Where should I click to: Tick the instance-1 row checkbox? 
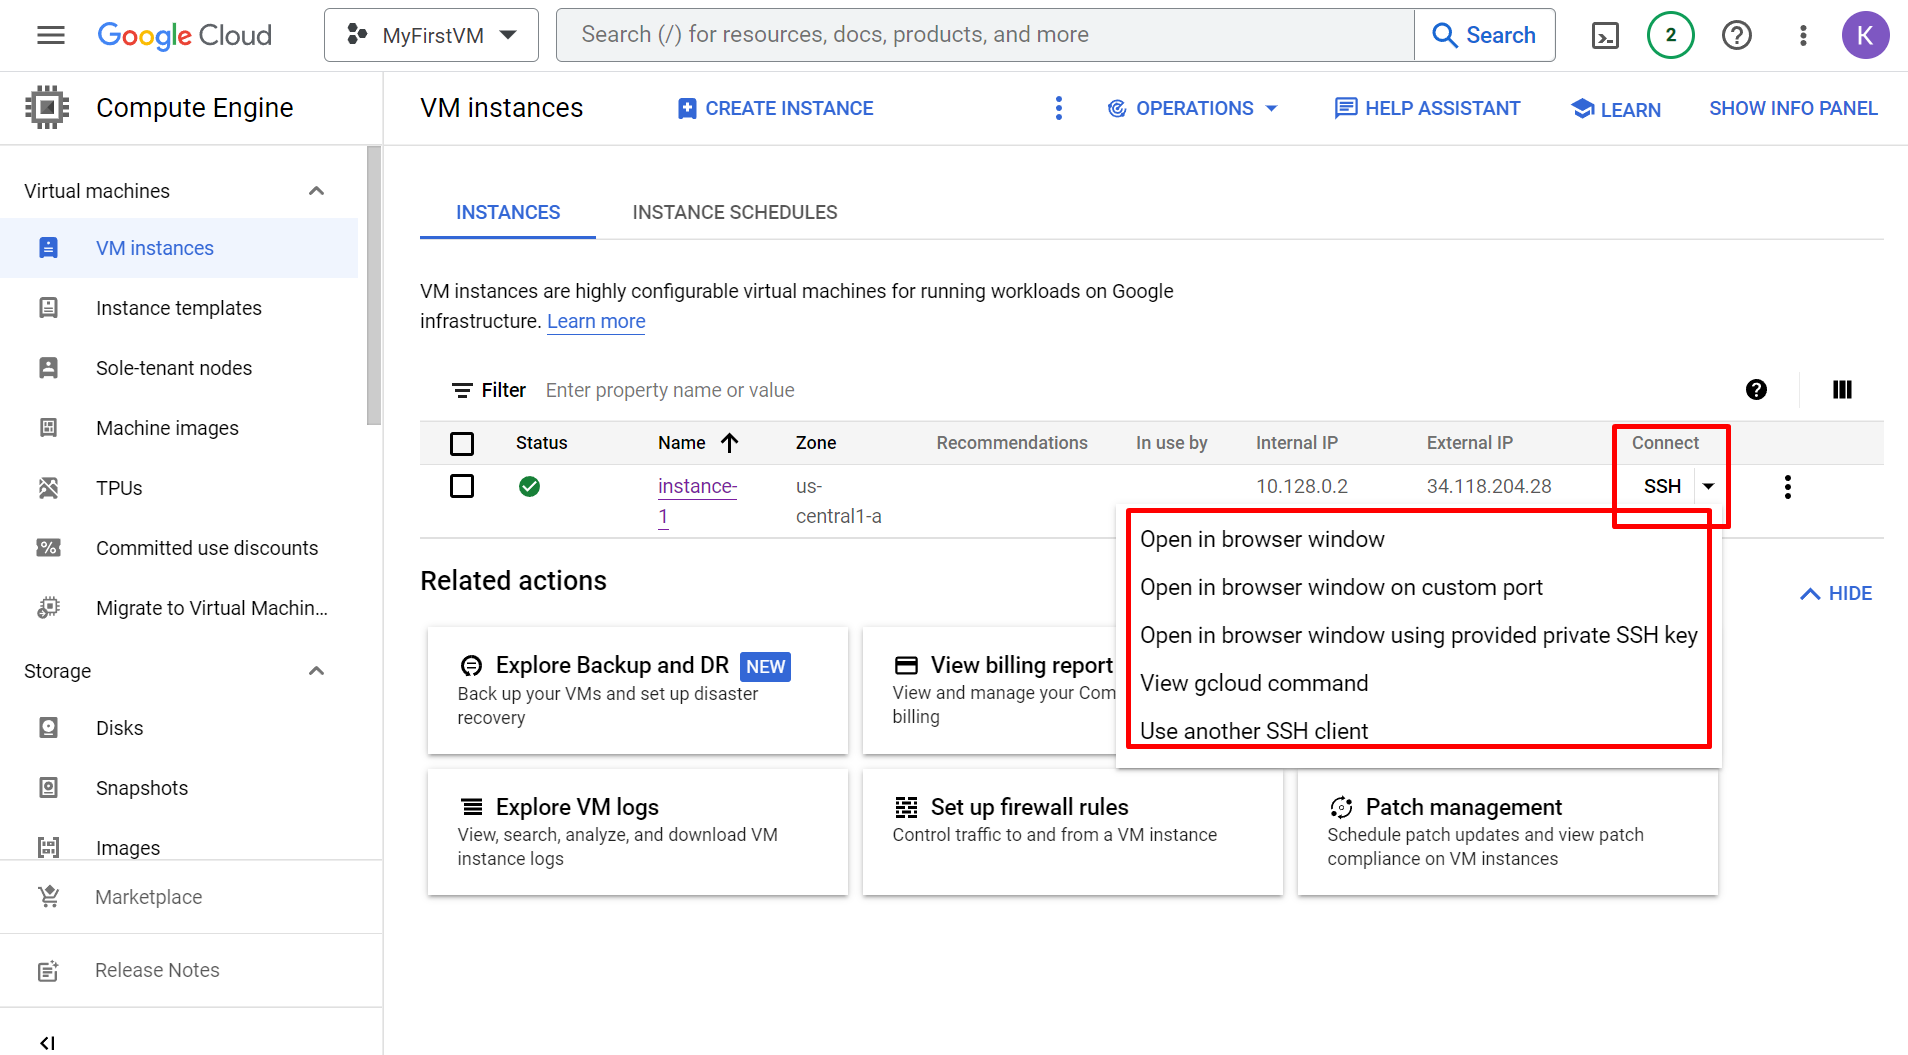pyautogui.click(x=462, y=487)
